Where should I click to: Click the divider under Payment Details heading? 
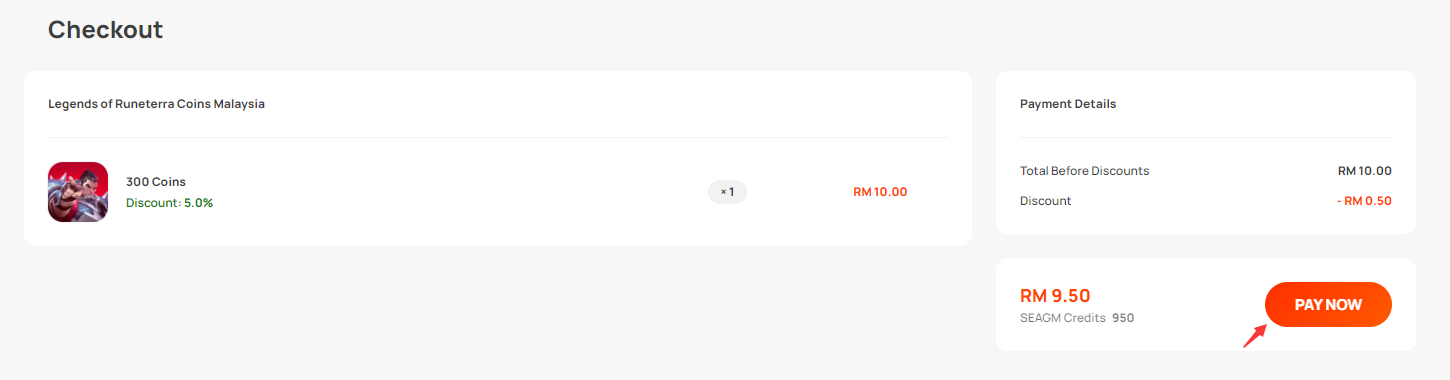pyautogui.click(x=1206, y=137)
